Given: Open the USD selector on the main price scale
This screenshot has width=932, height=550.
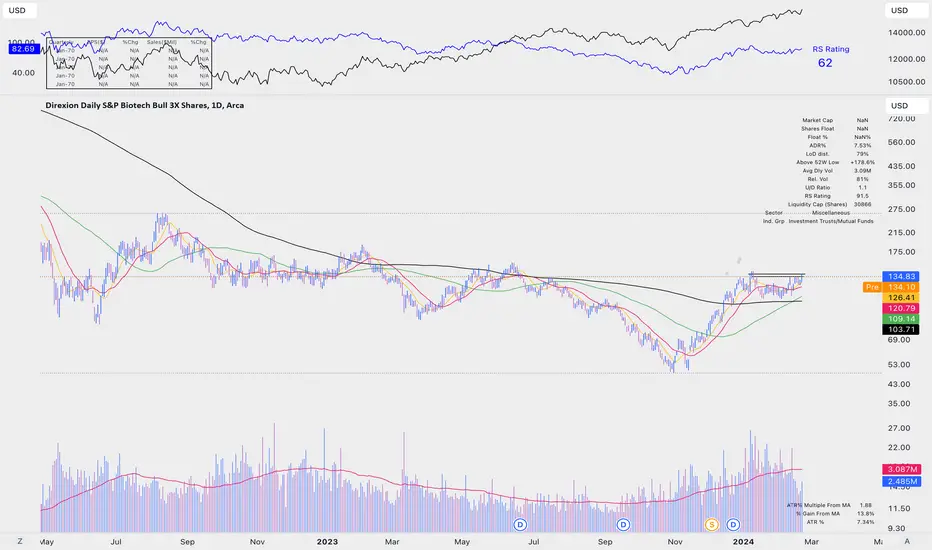Looking at the screenshot, I should pos(906,105).
